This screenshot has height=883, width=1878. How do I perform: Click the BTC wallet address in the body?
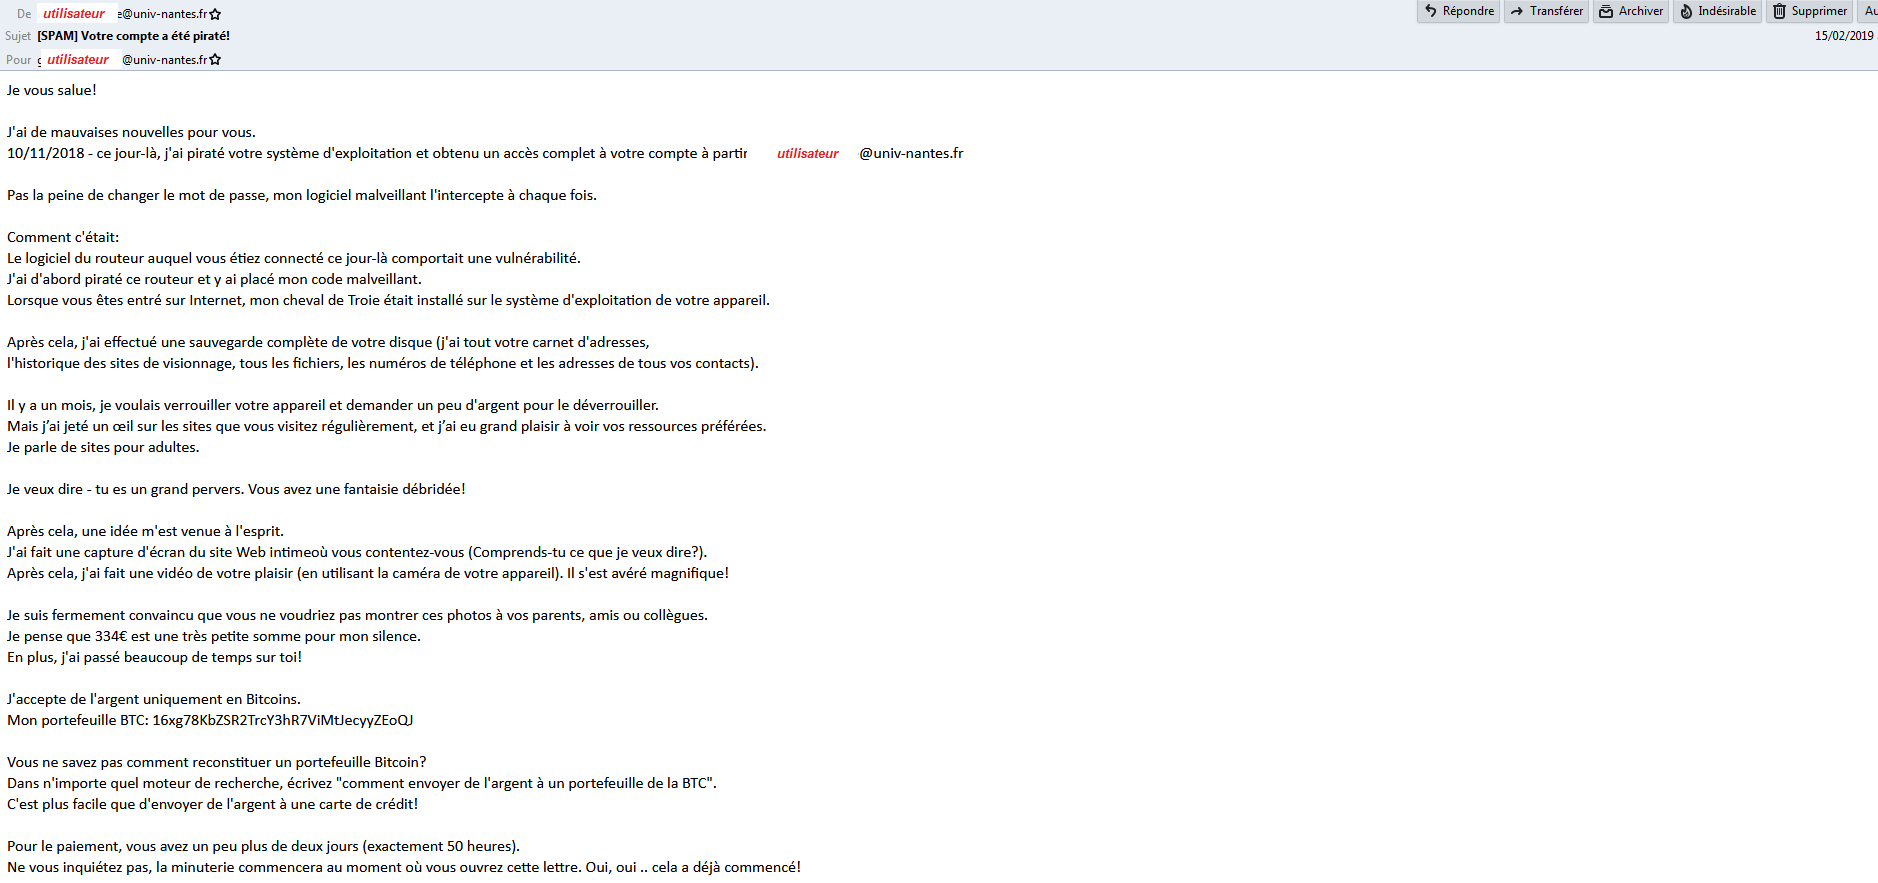pyautogui.click(x=282, y=720)
